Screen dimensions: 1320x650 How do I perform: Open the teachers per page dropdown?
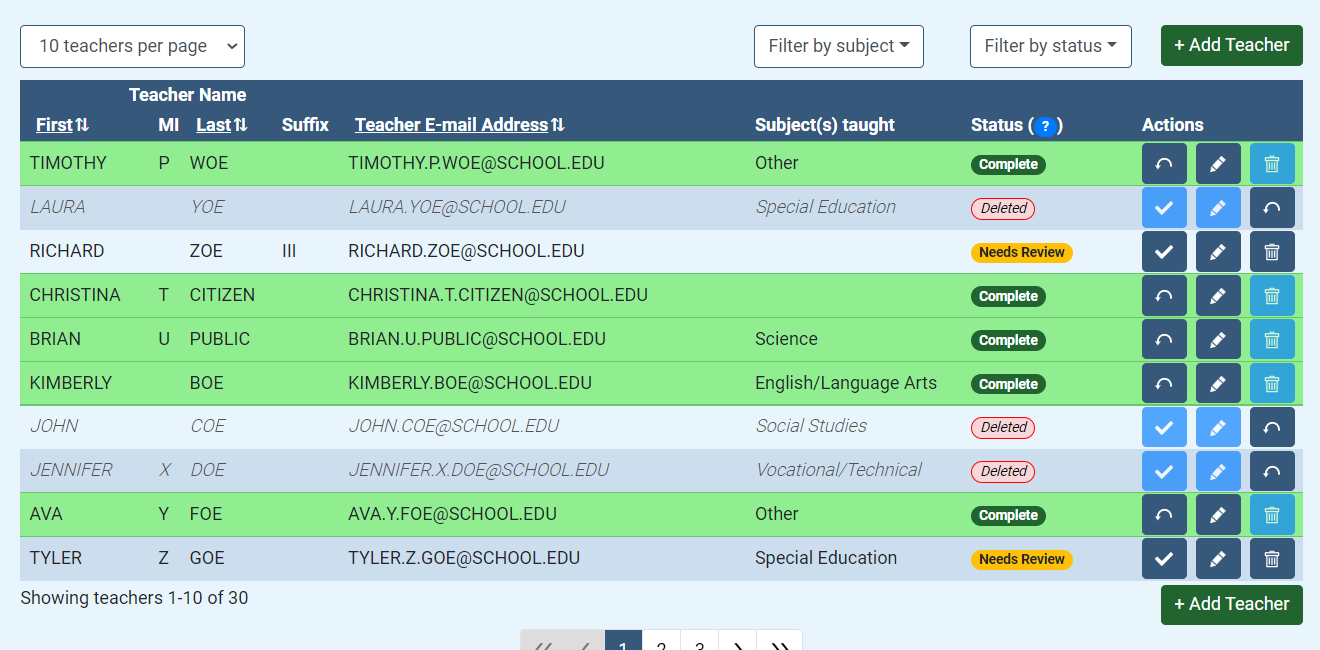[132, 46]
